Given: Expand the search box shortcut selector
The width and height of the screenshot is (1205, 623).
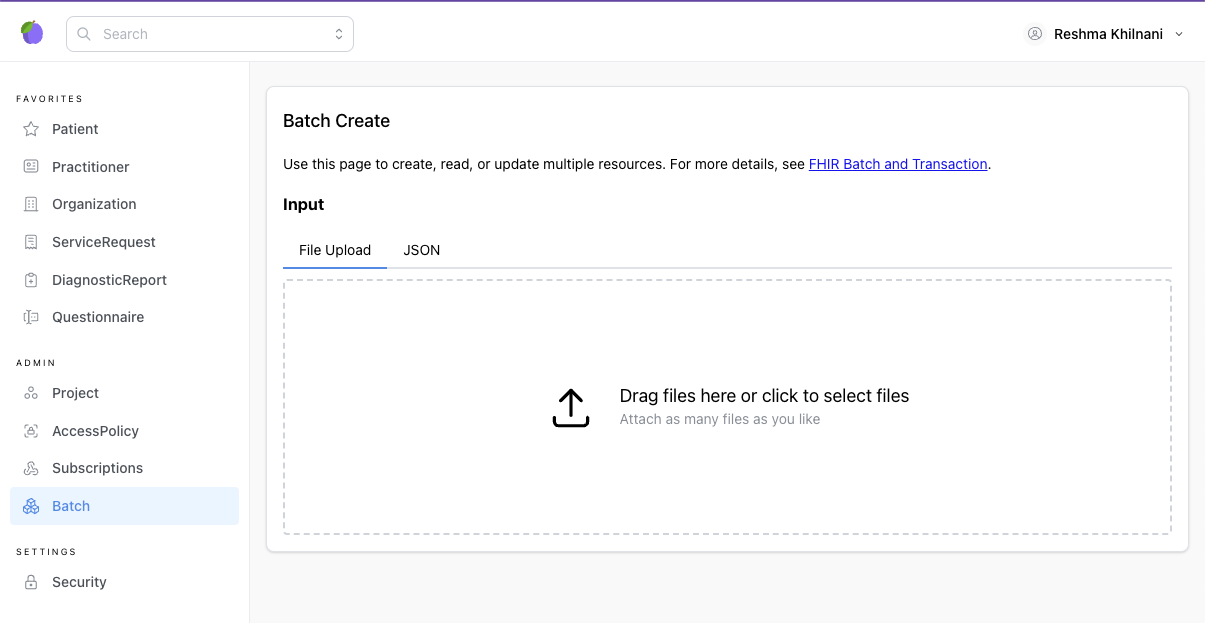Looking at the screenshot, I should click(x=338, y=33).
